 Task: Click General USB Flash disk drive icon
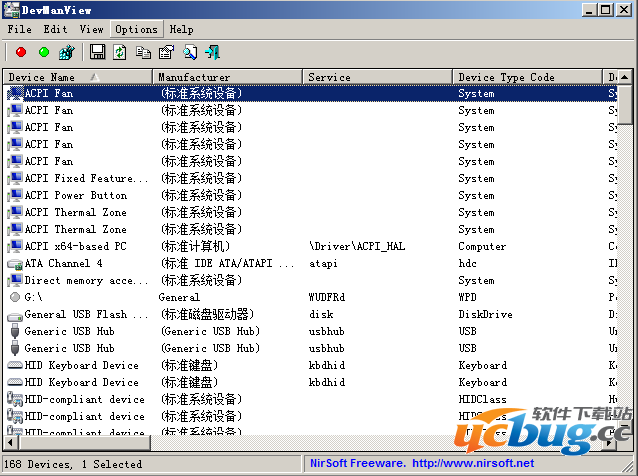15,316
